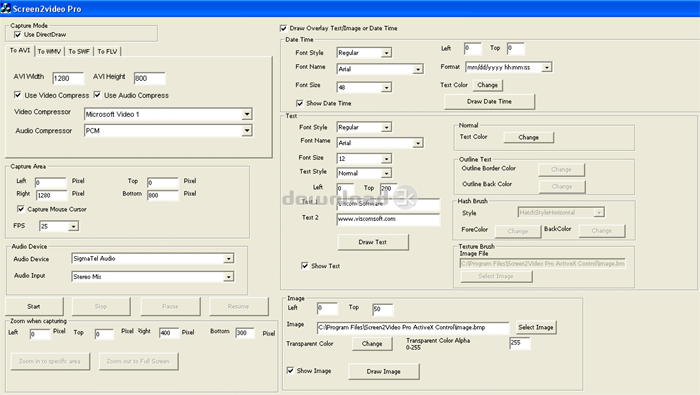Click the Text 2 input field
Image resolution: width=700 pixels, height=395 pixels.
pos(388,219)
